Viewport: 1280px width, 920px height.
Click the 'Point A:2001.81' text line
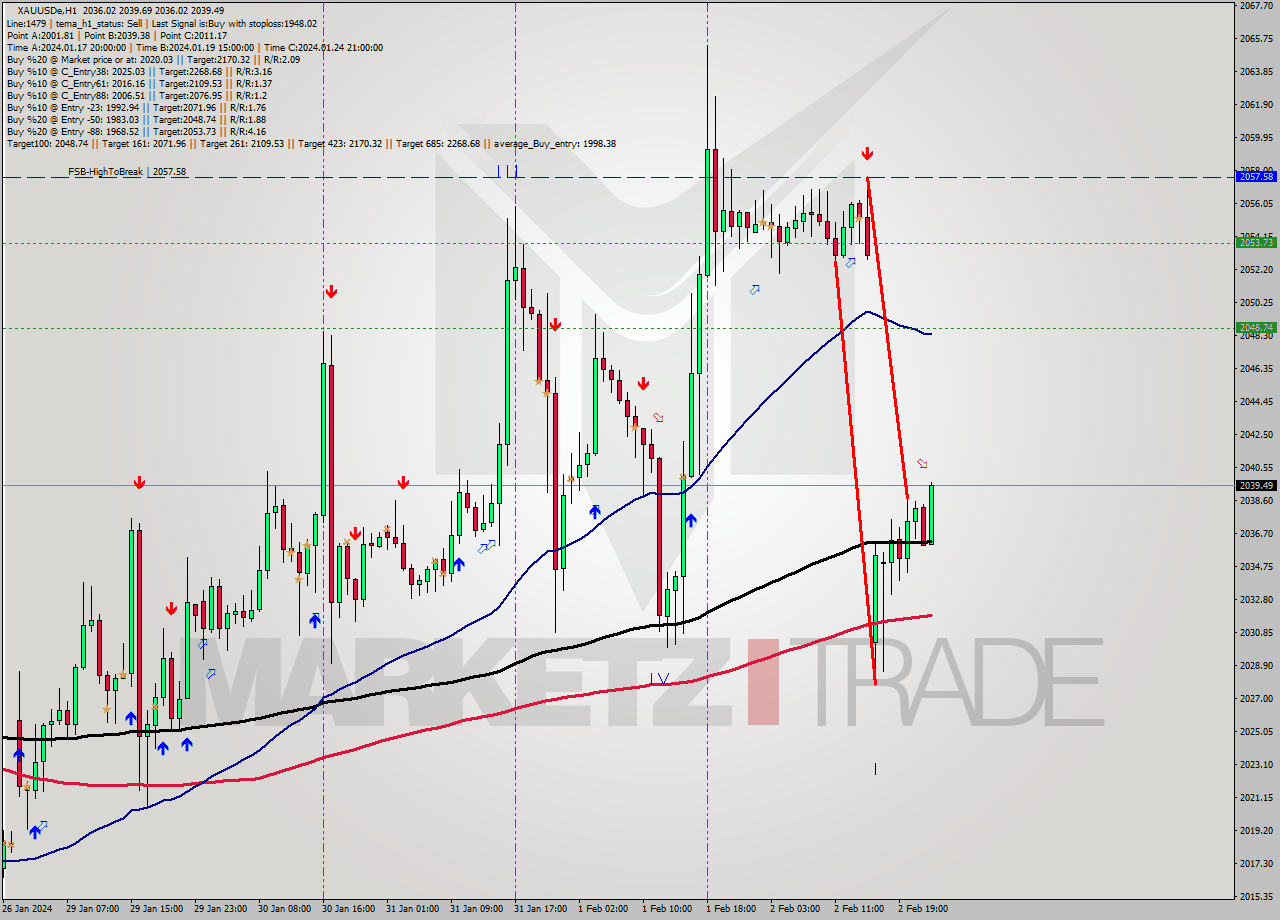tap(117, 35)
